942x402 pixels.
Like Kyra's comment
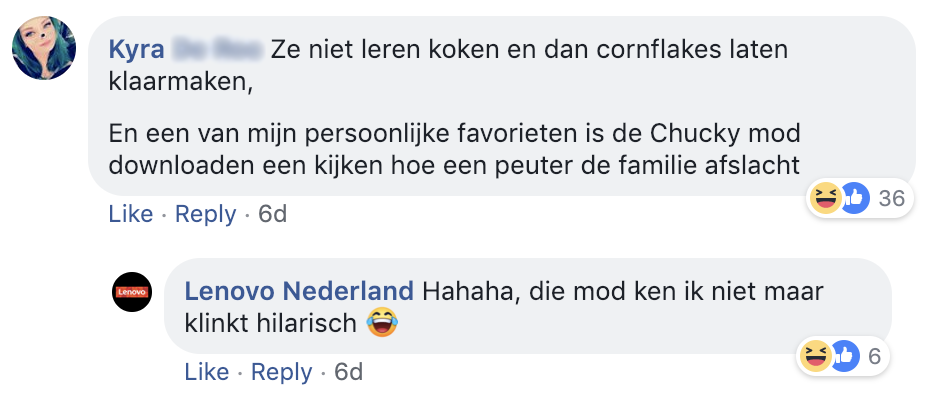pyautogui.click(x=130, y=214)
